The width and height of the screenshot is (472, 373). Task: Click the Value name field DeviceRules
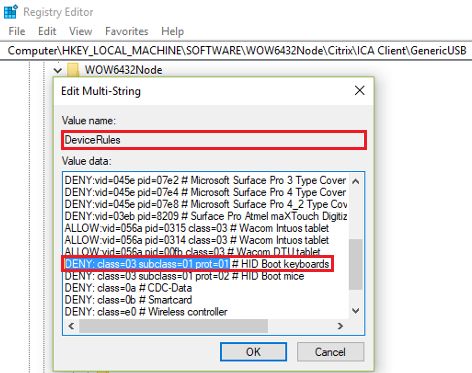214,140
